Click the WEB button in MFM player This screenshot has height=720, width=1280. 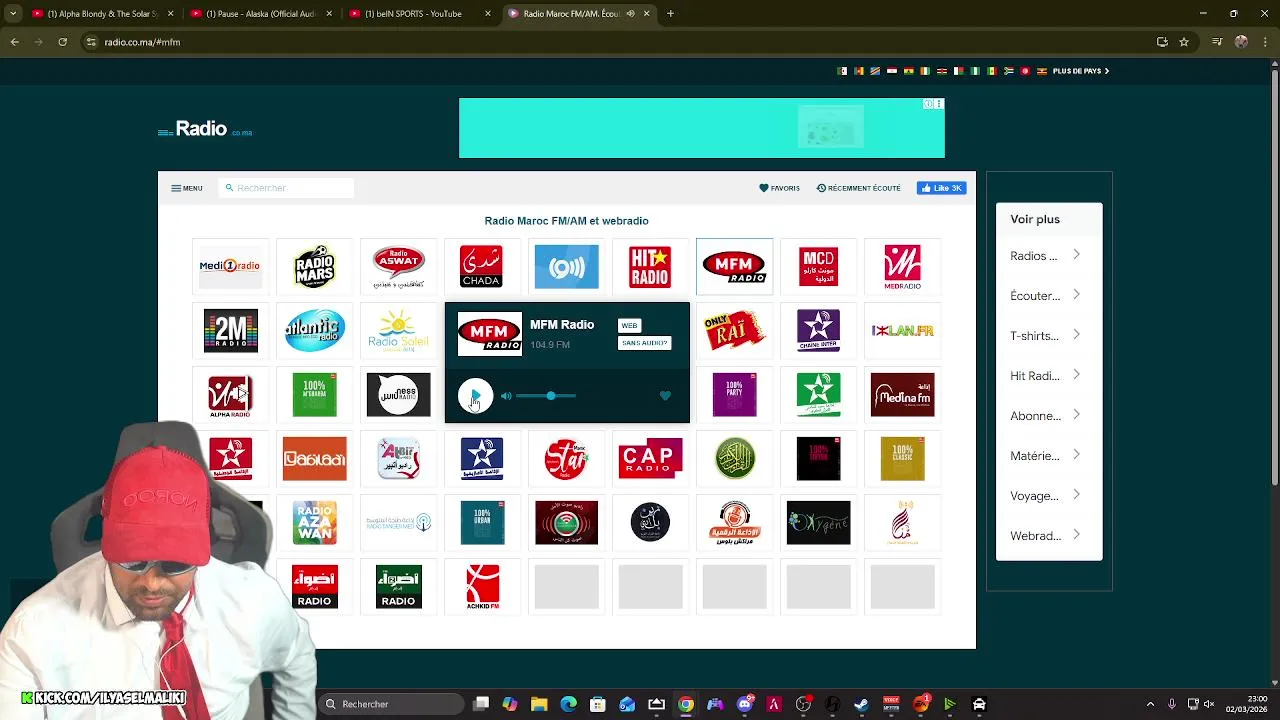click(x=629, y=325)
